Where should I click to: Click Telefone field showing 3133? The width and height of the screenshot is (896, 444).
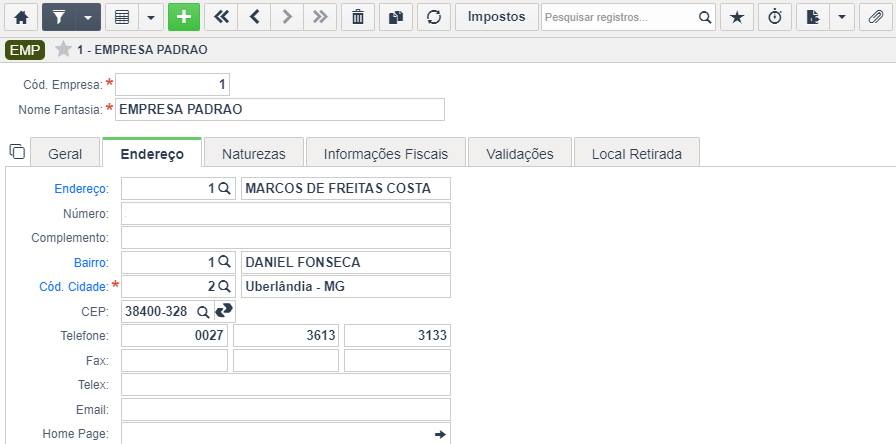click(397, 336)
